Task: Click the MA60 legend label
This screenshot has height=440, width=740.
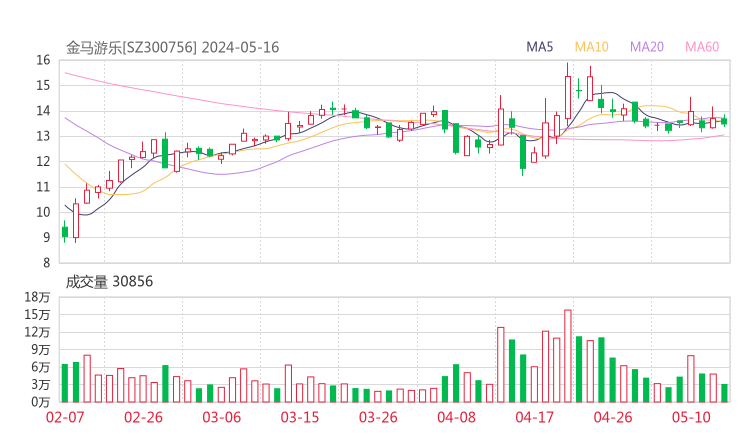Action: (x=702, y=47)
